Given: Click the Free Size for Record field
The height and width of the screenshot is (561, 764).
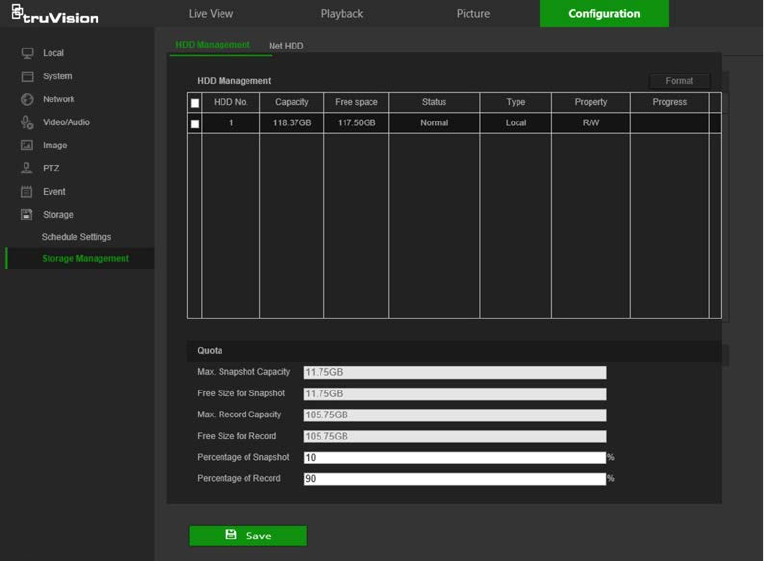Looking at the screenshot, I should (455, 436).
